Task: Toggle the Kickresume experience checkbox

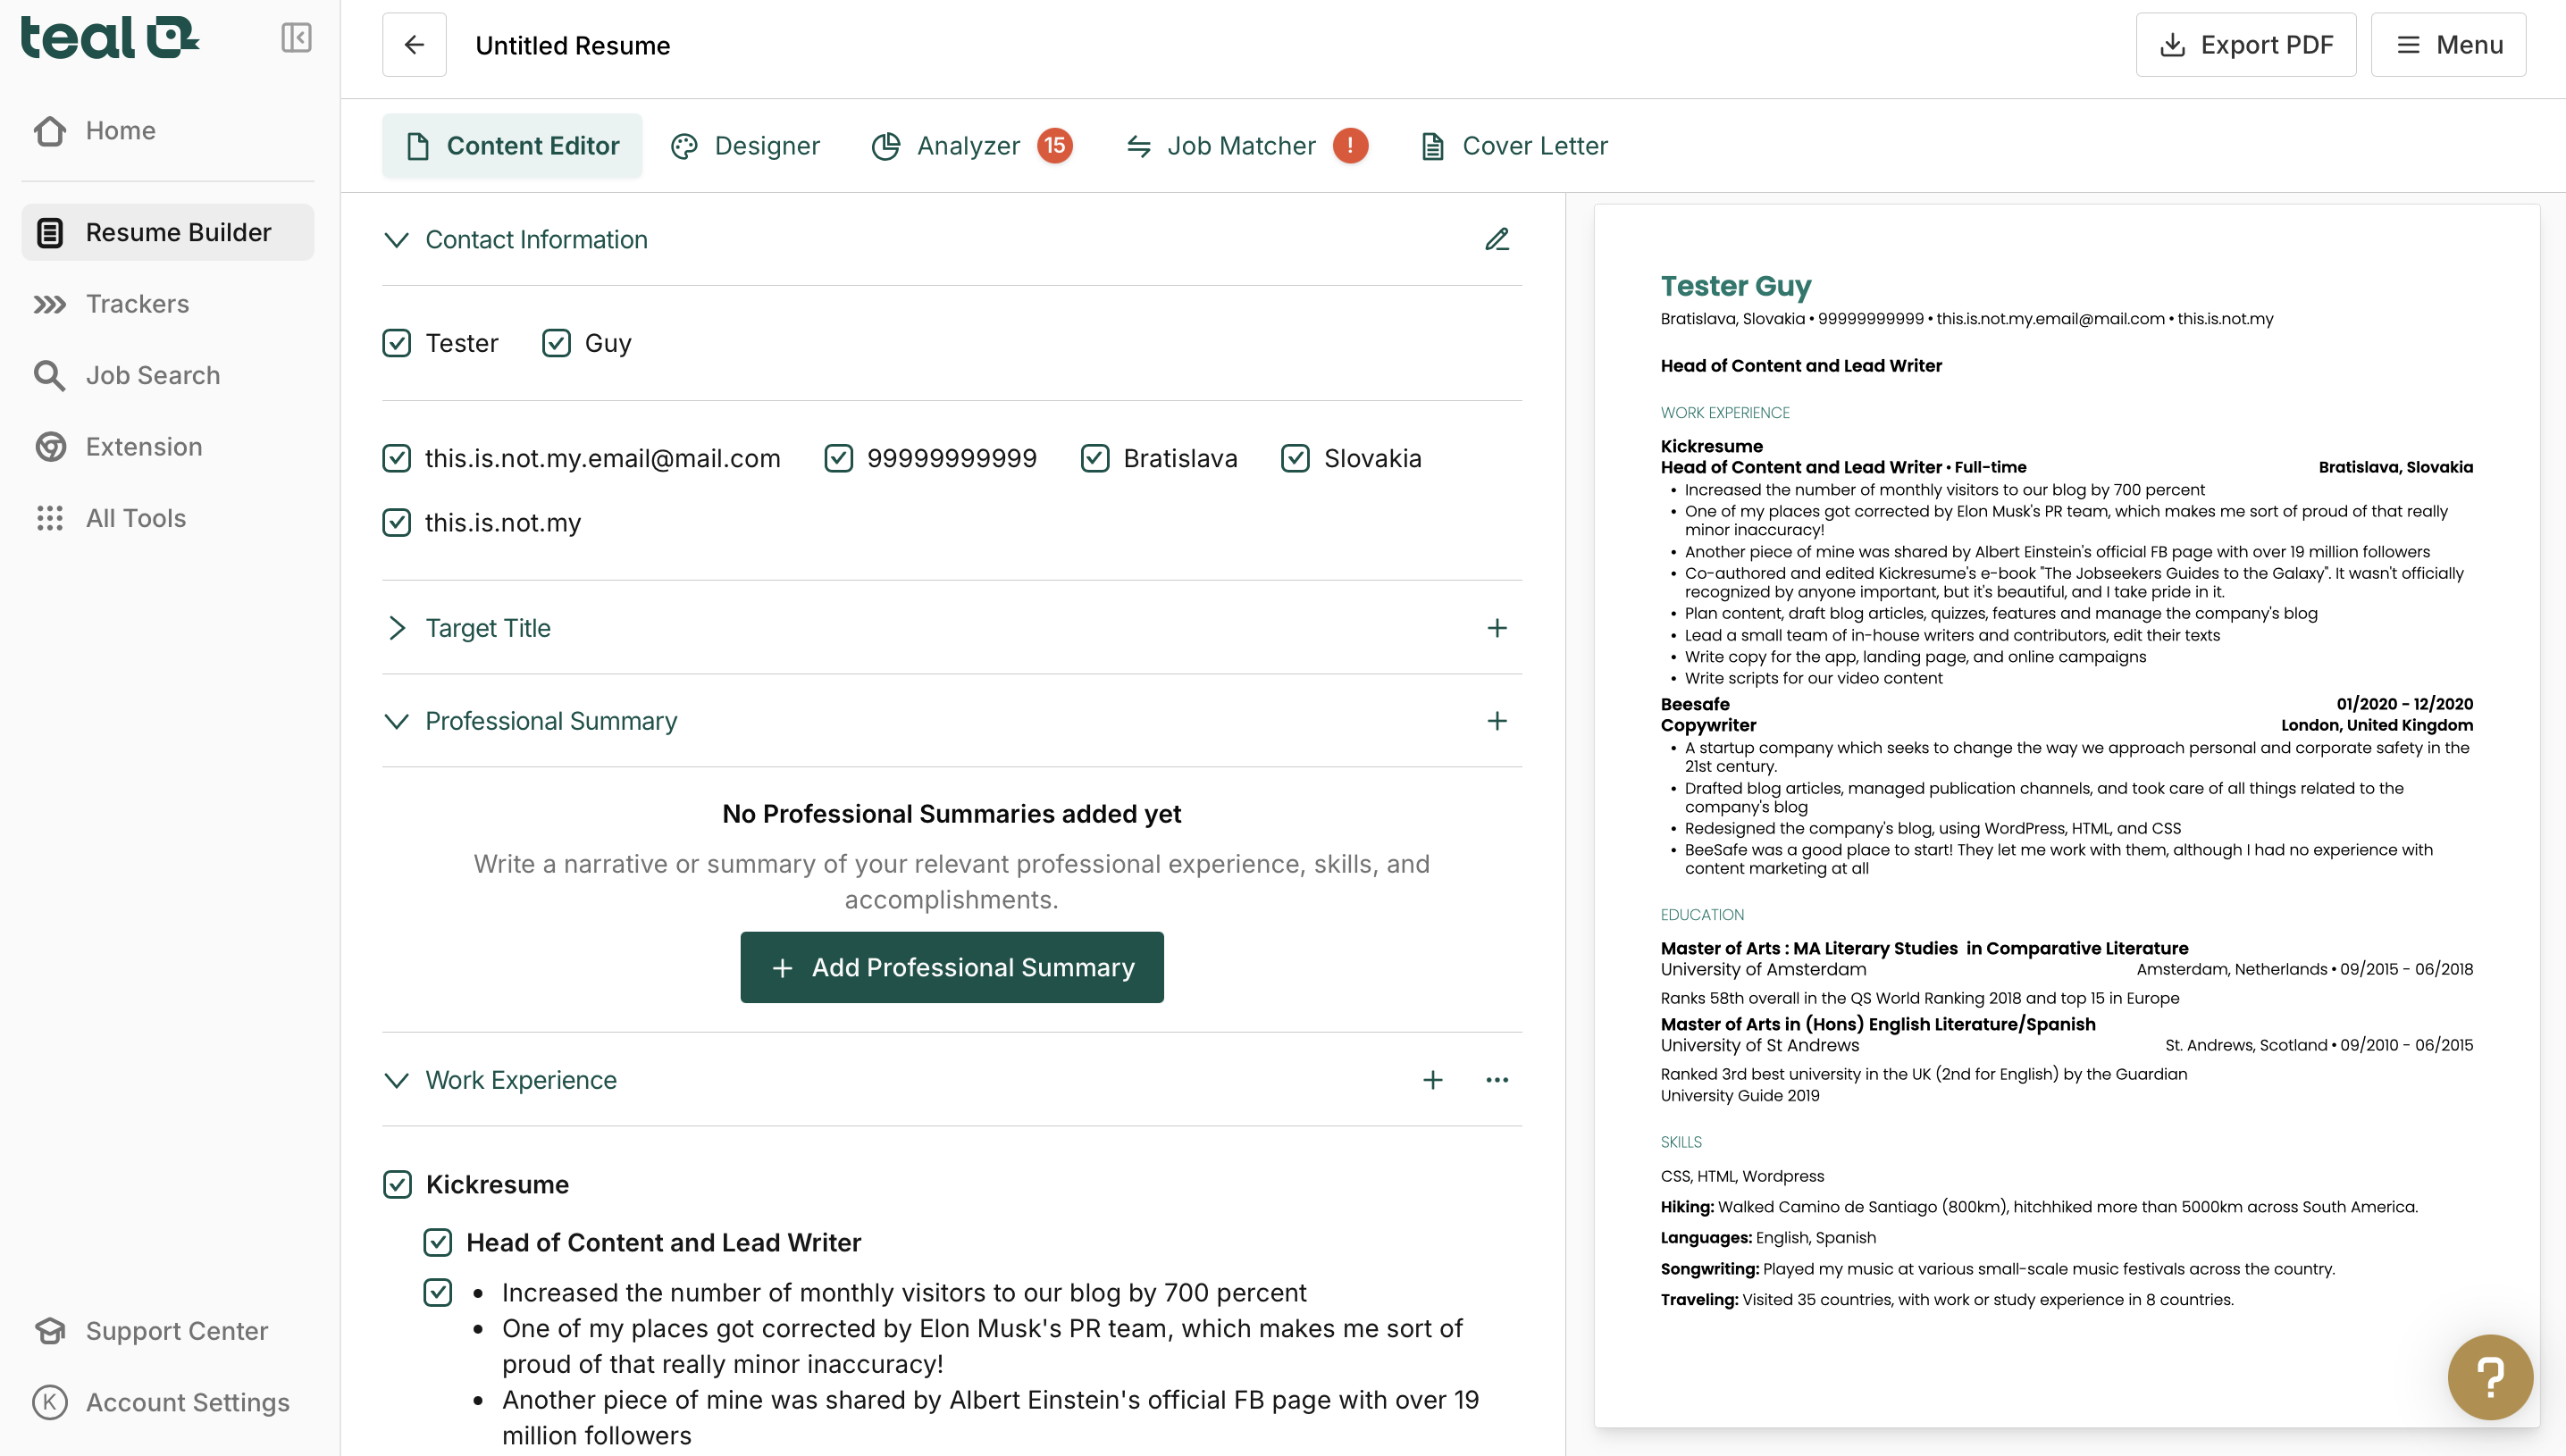Action: click(x=397, y=1184)
